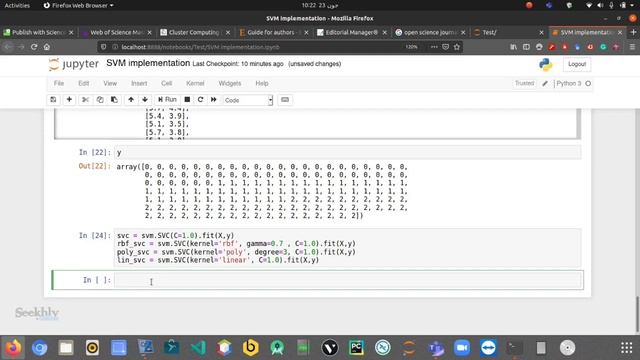Image resolution: width=640 pixels, height=360 pixels.
Task: Interrupt the kernel with the stop icon
Action: pyautogui.click(x=187, y=100)
